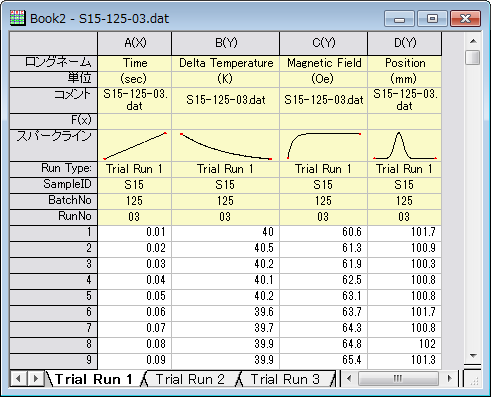This screenshot has height=397, width=491.
Task: Click the Delta Temperature sparkline graph
Action: tap(226, 146)
